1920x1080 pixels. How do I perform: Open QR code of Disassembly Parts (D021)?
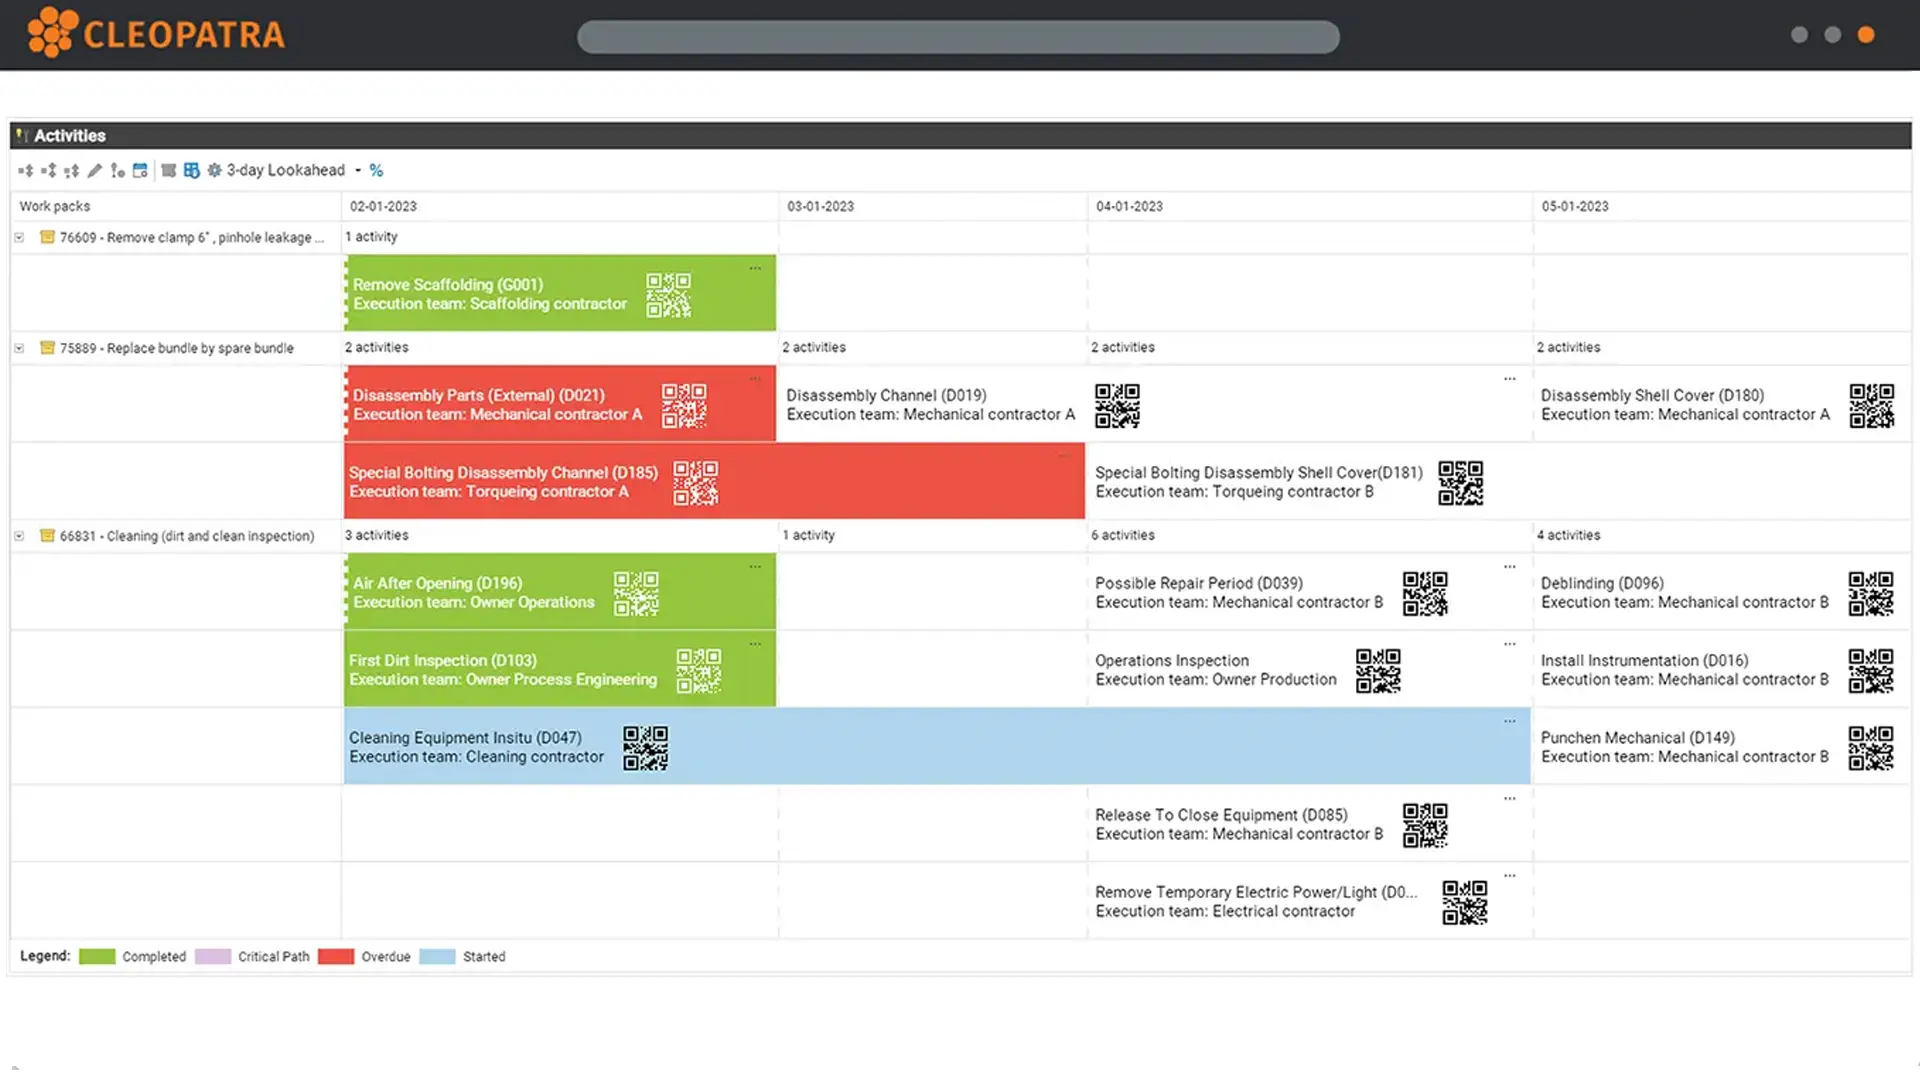click(684, 405)
